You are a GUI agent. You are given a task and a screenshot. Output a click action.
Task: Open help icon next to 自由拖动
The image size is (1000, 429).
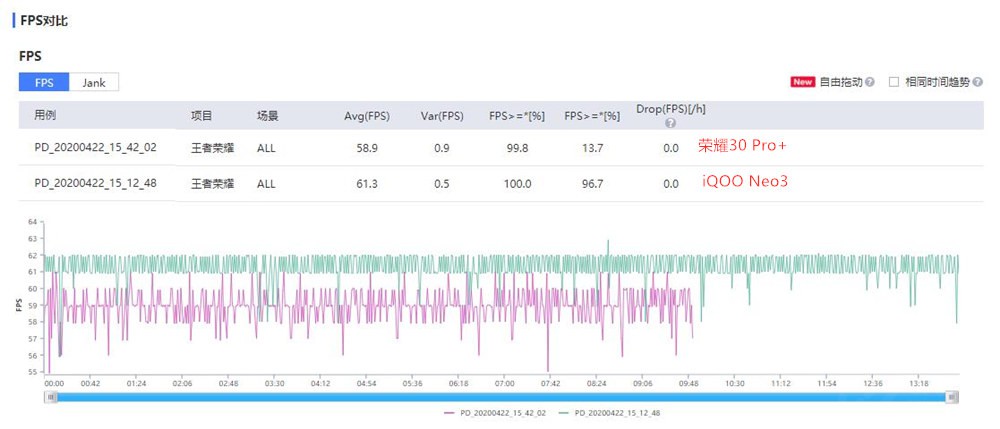coord(870,82)
